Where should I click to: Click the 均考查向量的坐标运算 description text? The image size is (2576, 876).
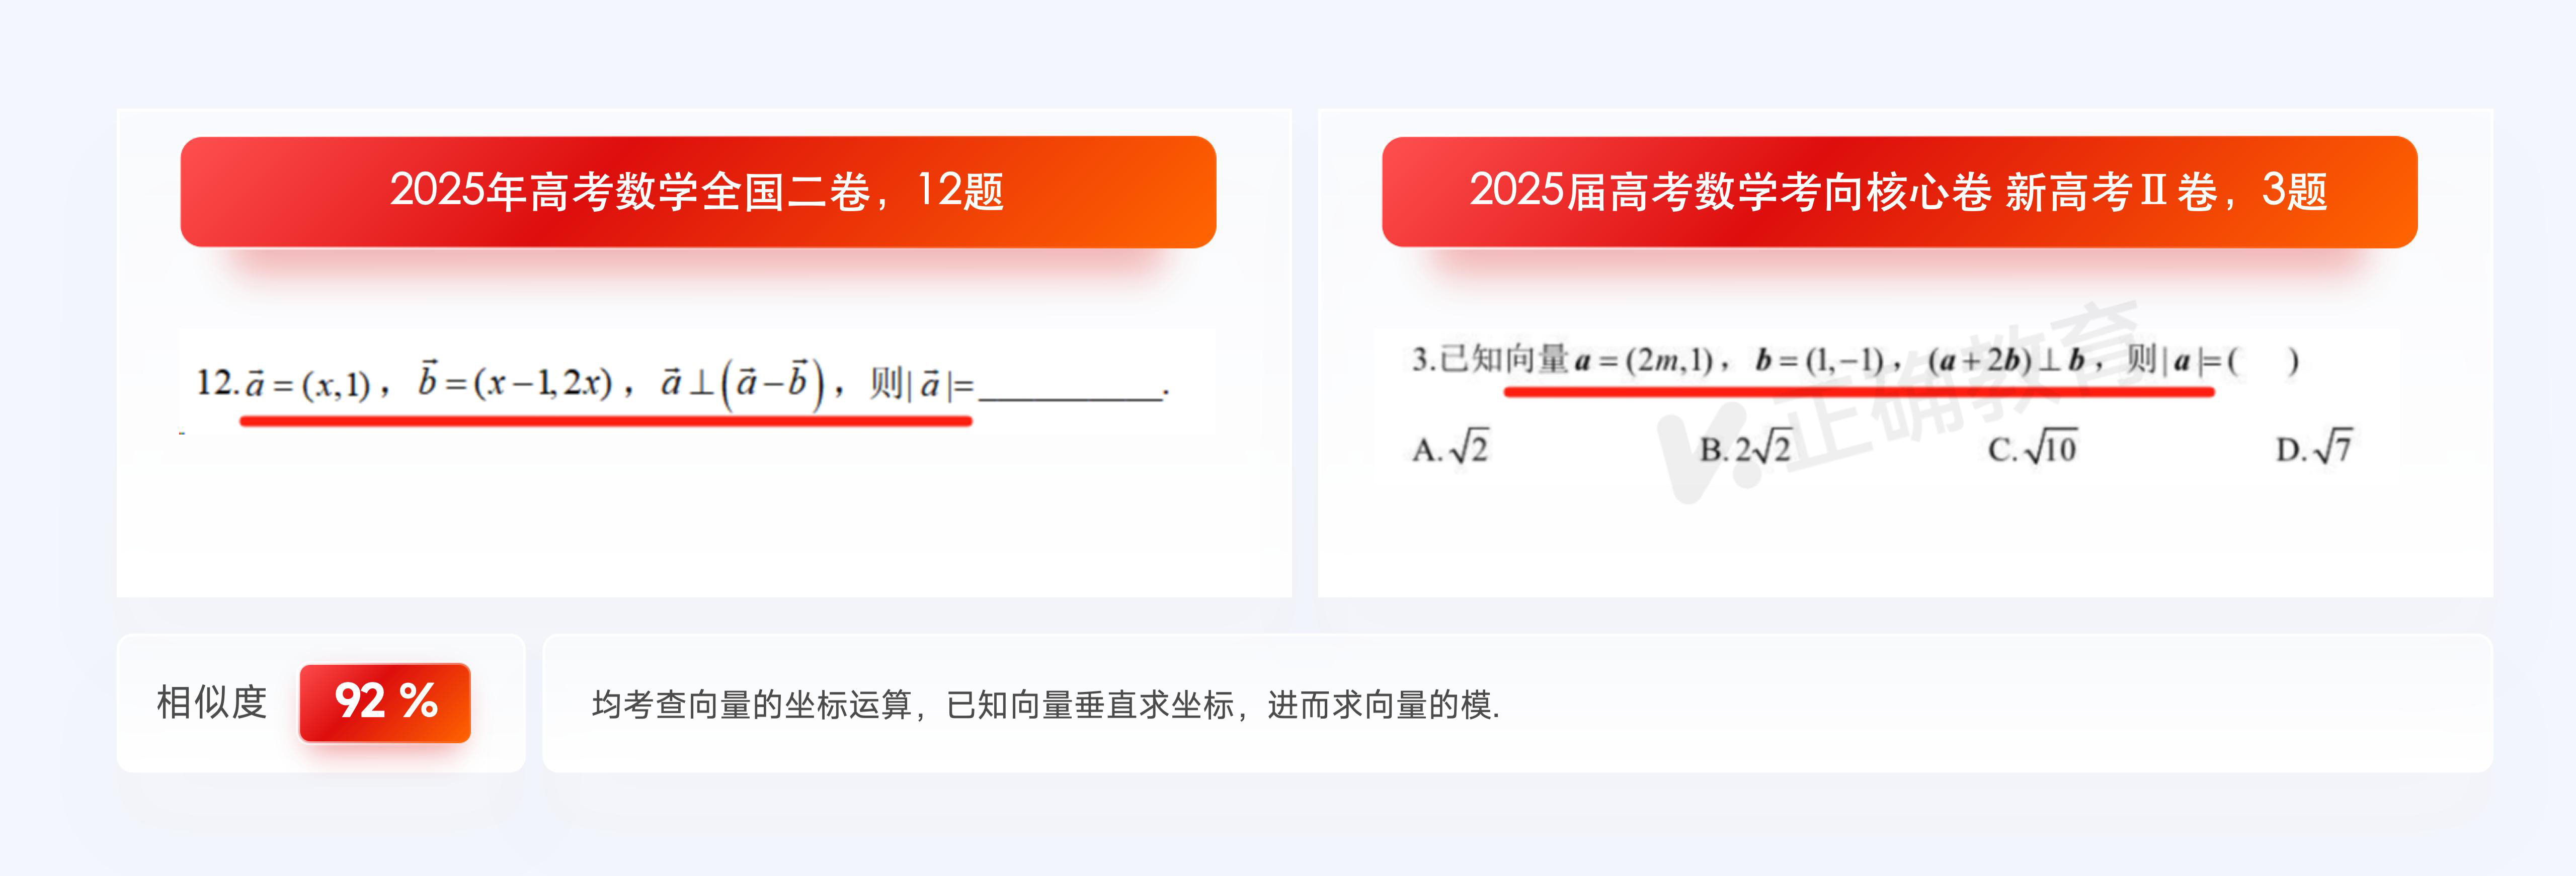1046,705
